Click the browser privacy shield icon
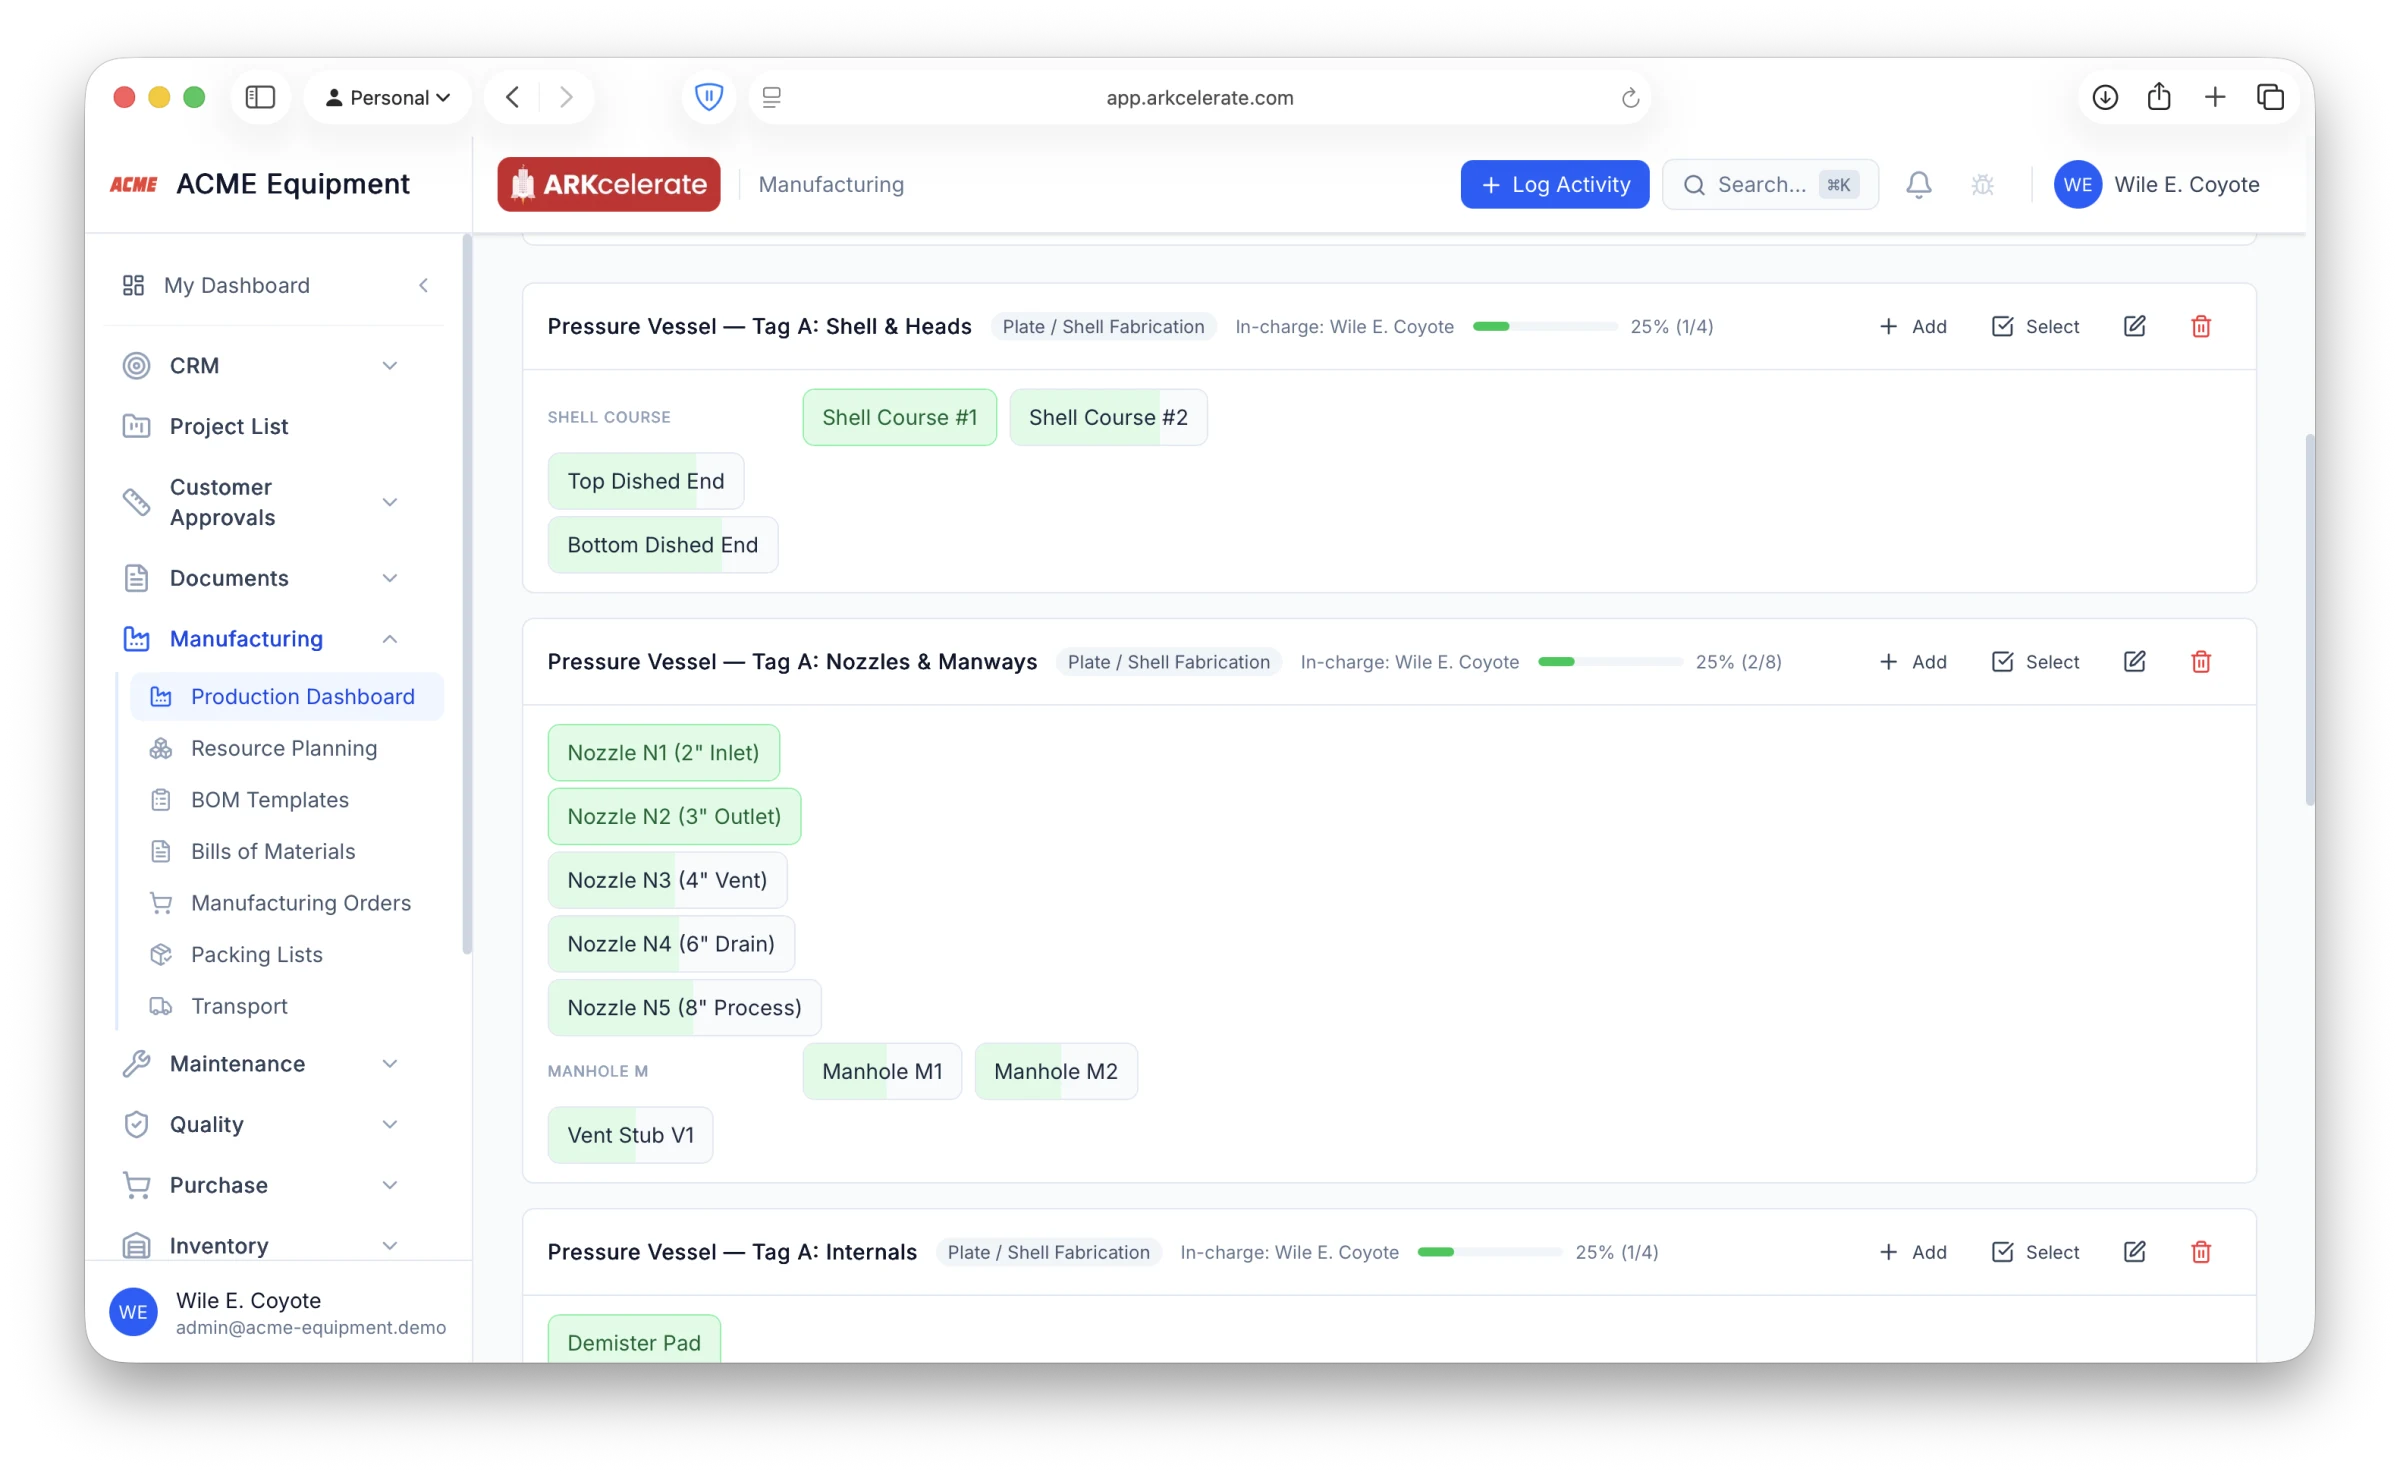Screen dimensions: 2400x1475 [x=708, y=97]
